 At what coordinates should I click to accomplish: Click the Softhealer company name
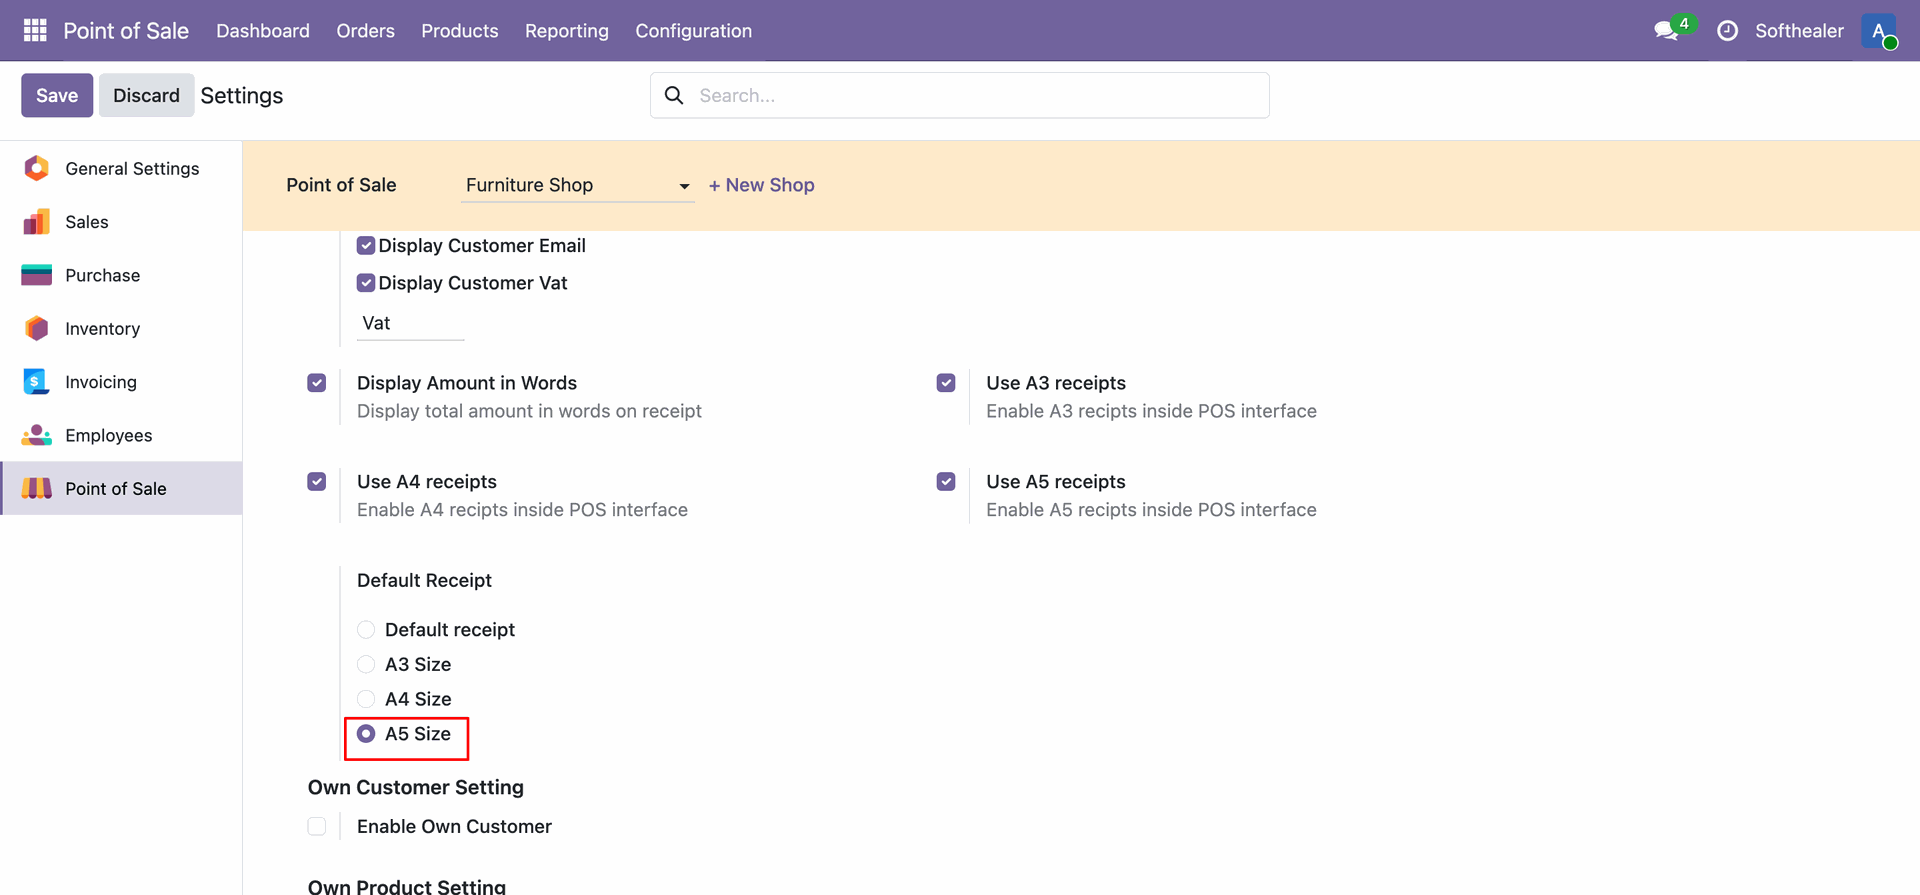pos(1799,31)
